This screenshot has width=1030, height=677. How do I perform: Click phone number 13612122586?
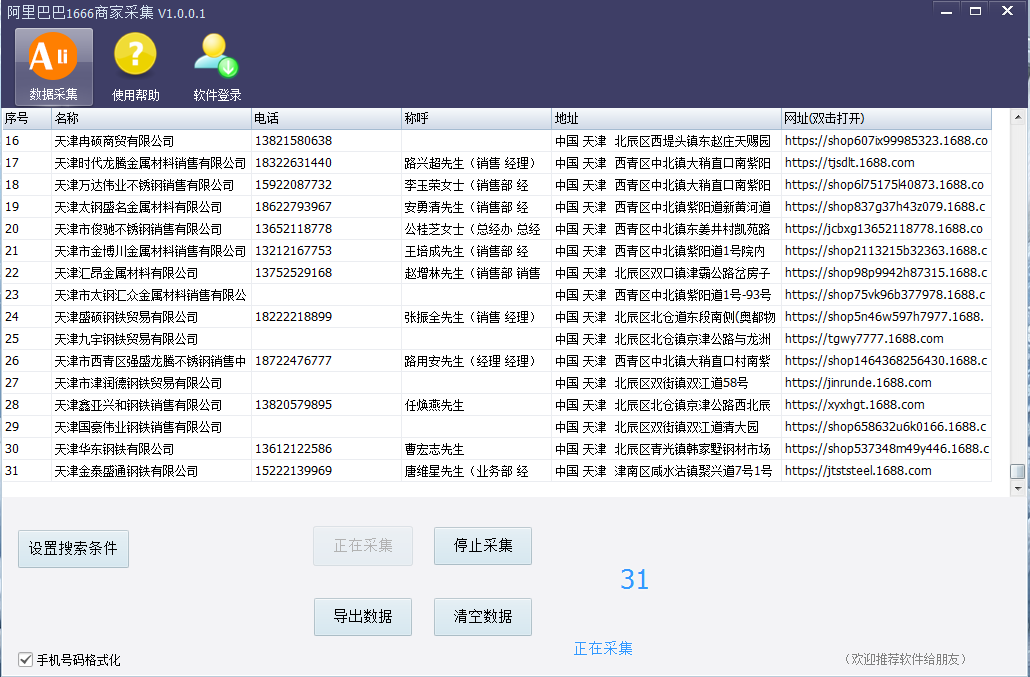coord(294,449)
